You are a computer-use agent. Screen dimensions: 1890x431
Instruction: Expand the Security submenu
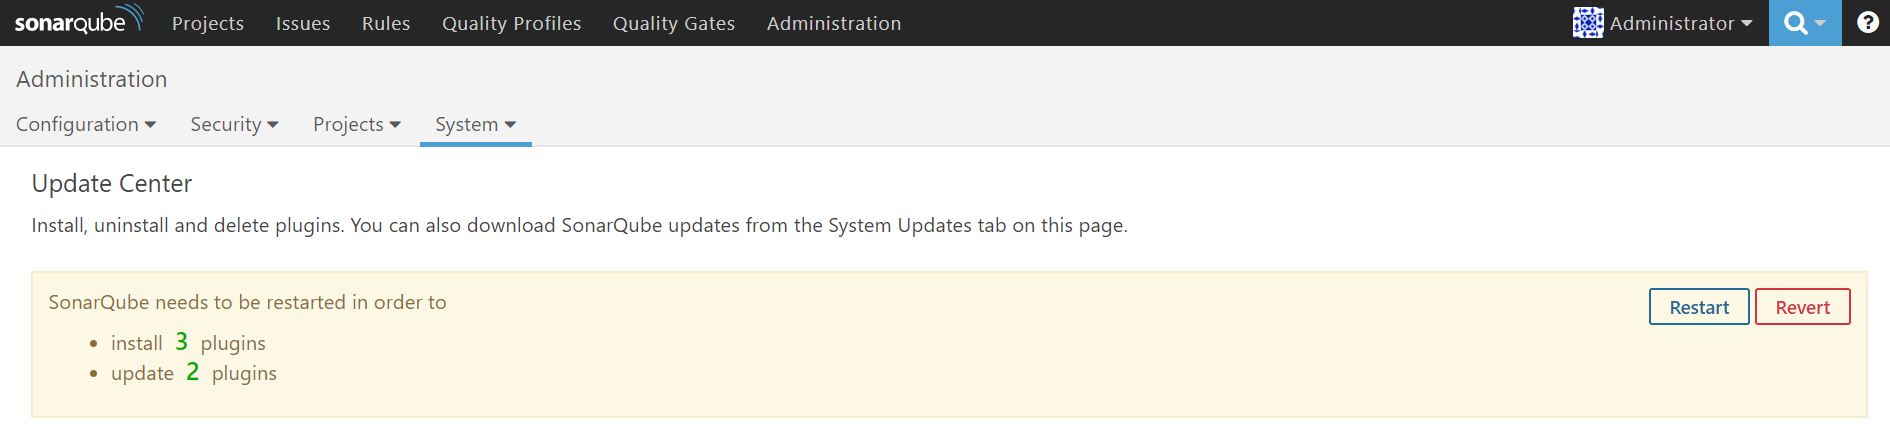(234, 124)
